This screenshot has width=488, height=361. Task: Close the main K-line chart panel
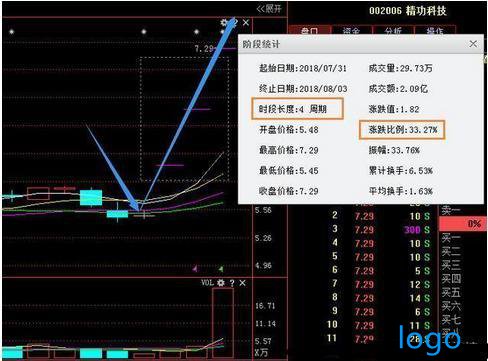tap(246, 23)
